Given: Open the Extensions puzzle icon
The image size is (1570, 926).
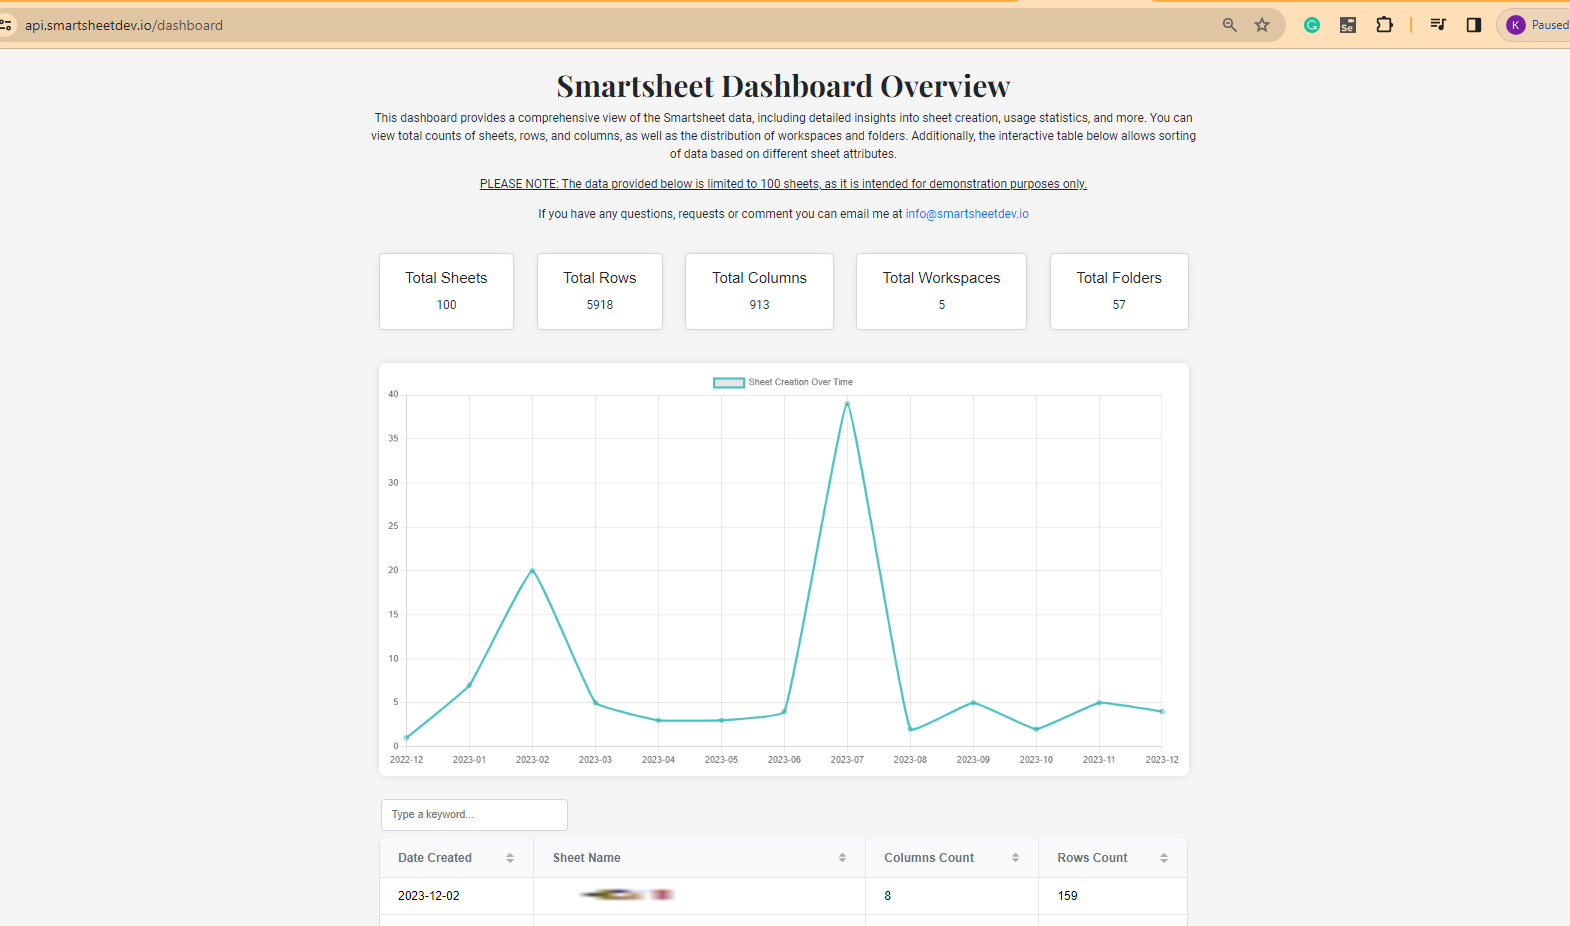Looking at the screenshot, I should [x=1385, y=25].
